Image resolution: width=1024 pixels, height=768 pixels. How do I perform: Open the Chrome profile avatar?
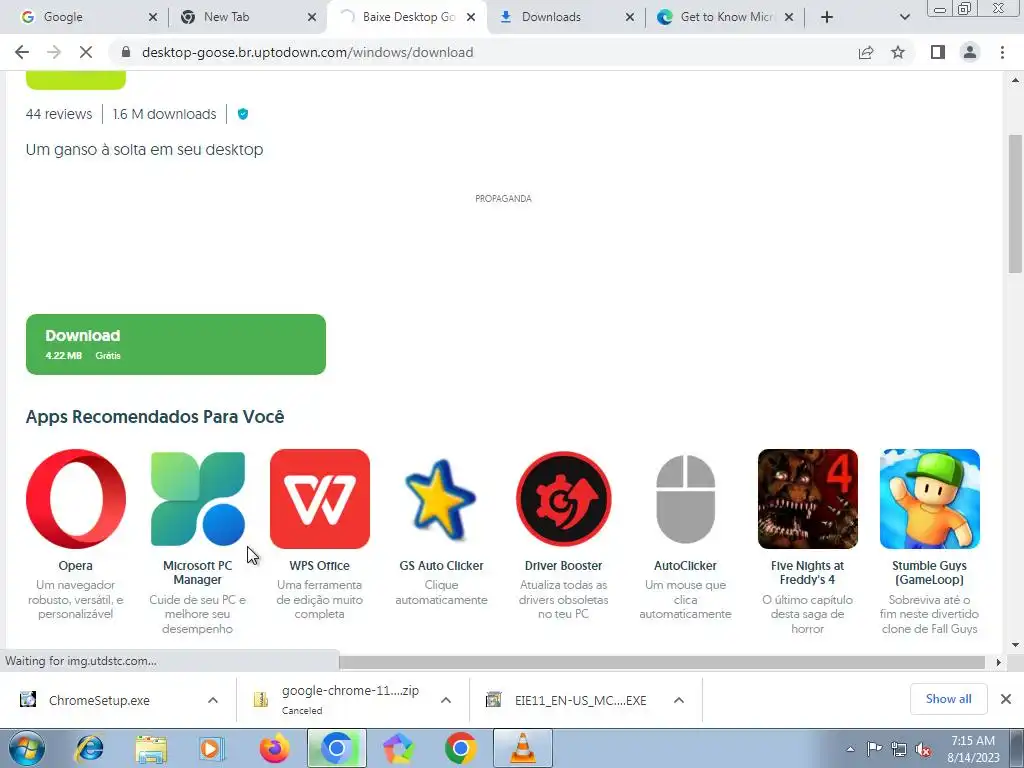(x=970, y=52)
